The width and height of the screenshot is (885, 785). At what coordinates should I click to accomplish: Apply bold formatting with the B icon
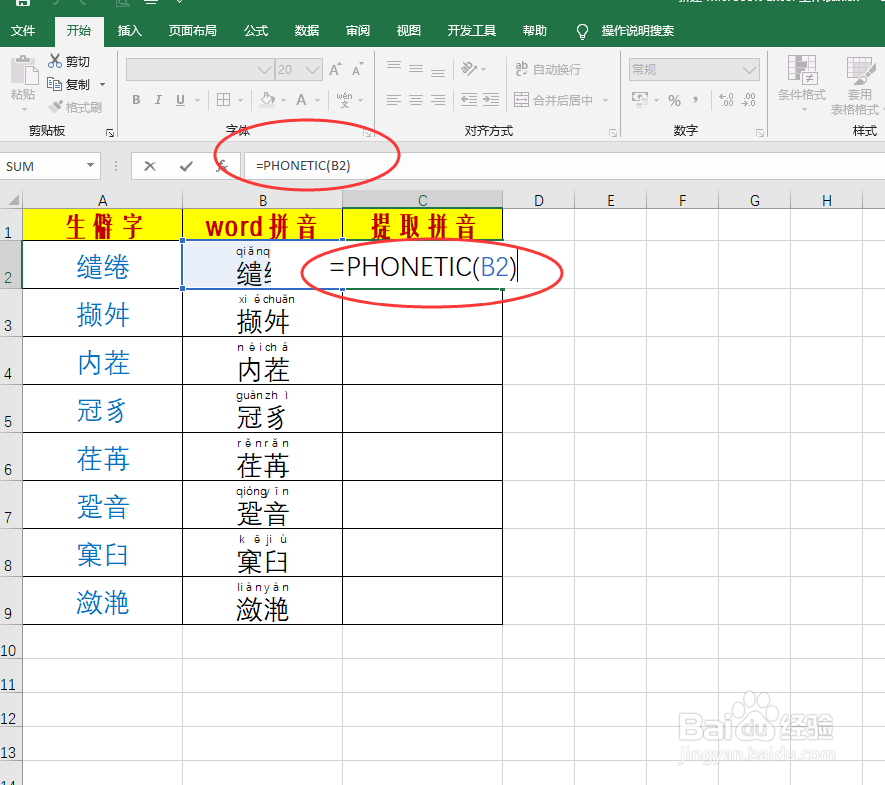point(137,100)
